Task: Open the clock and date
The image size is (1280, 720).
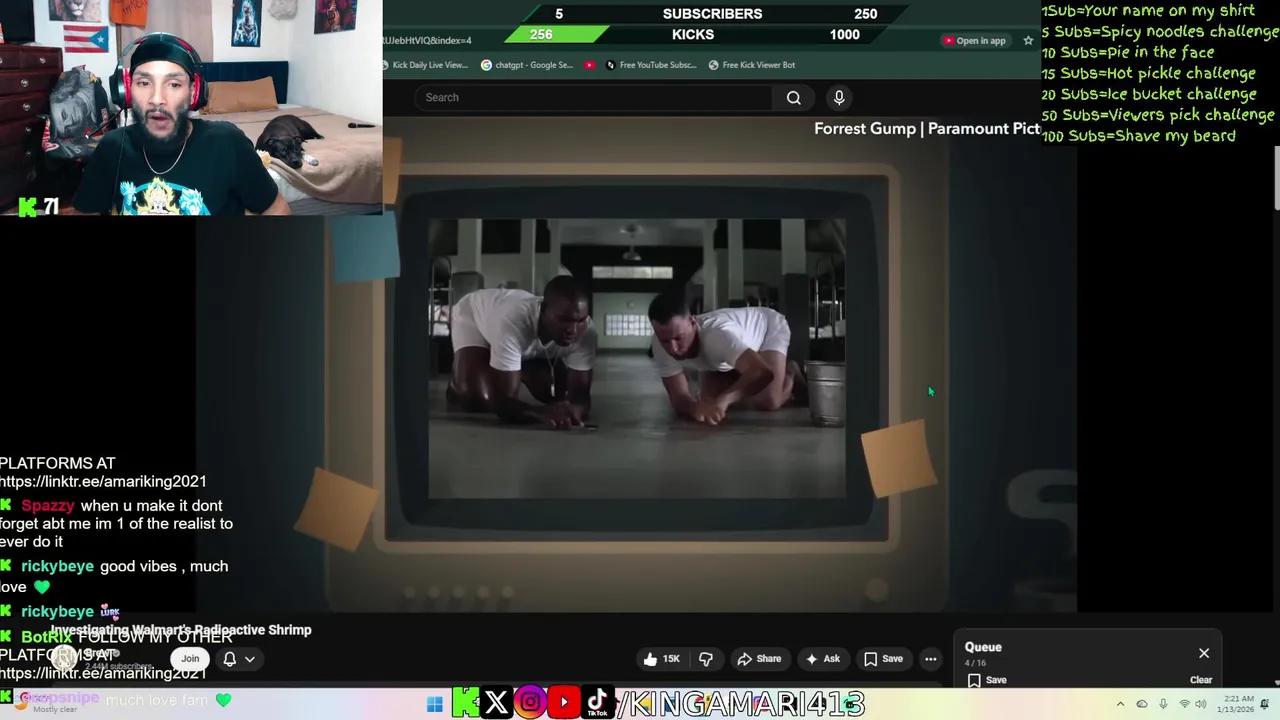Action: click(x=1236, y=704)
